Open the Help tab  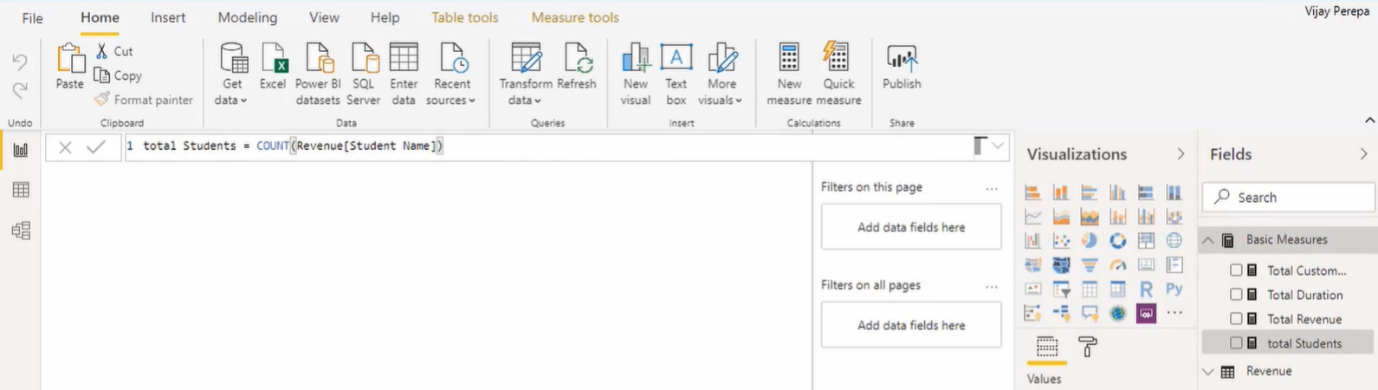click(385, 18)
